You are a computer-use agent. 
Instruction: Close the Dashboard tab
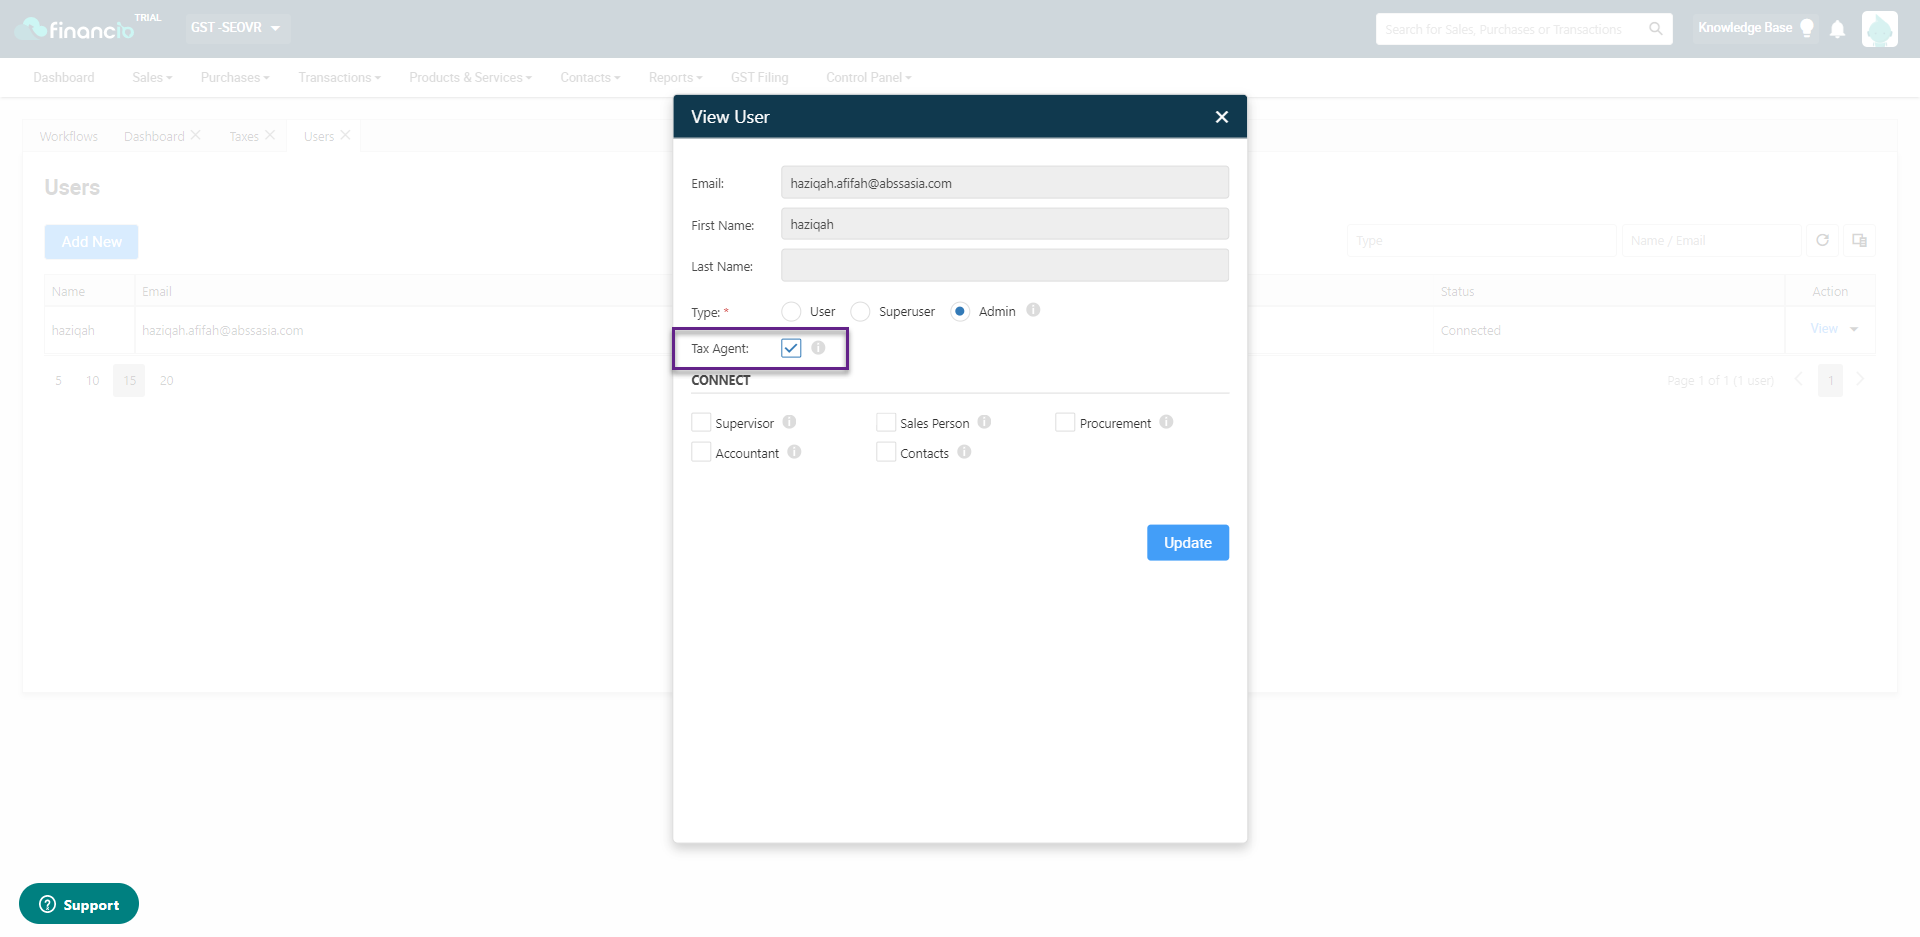tap(195, 135)
